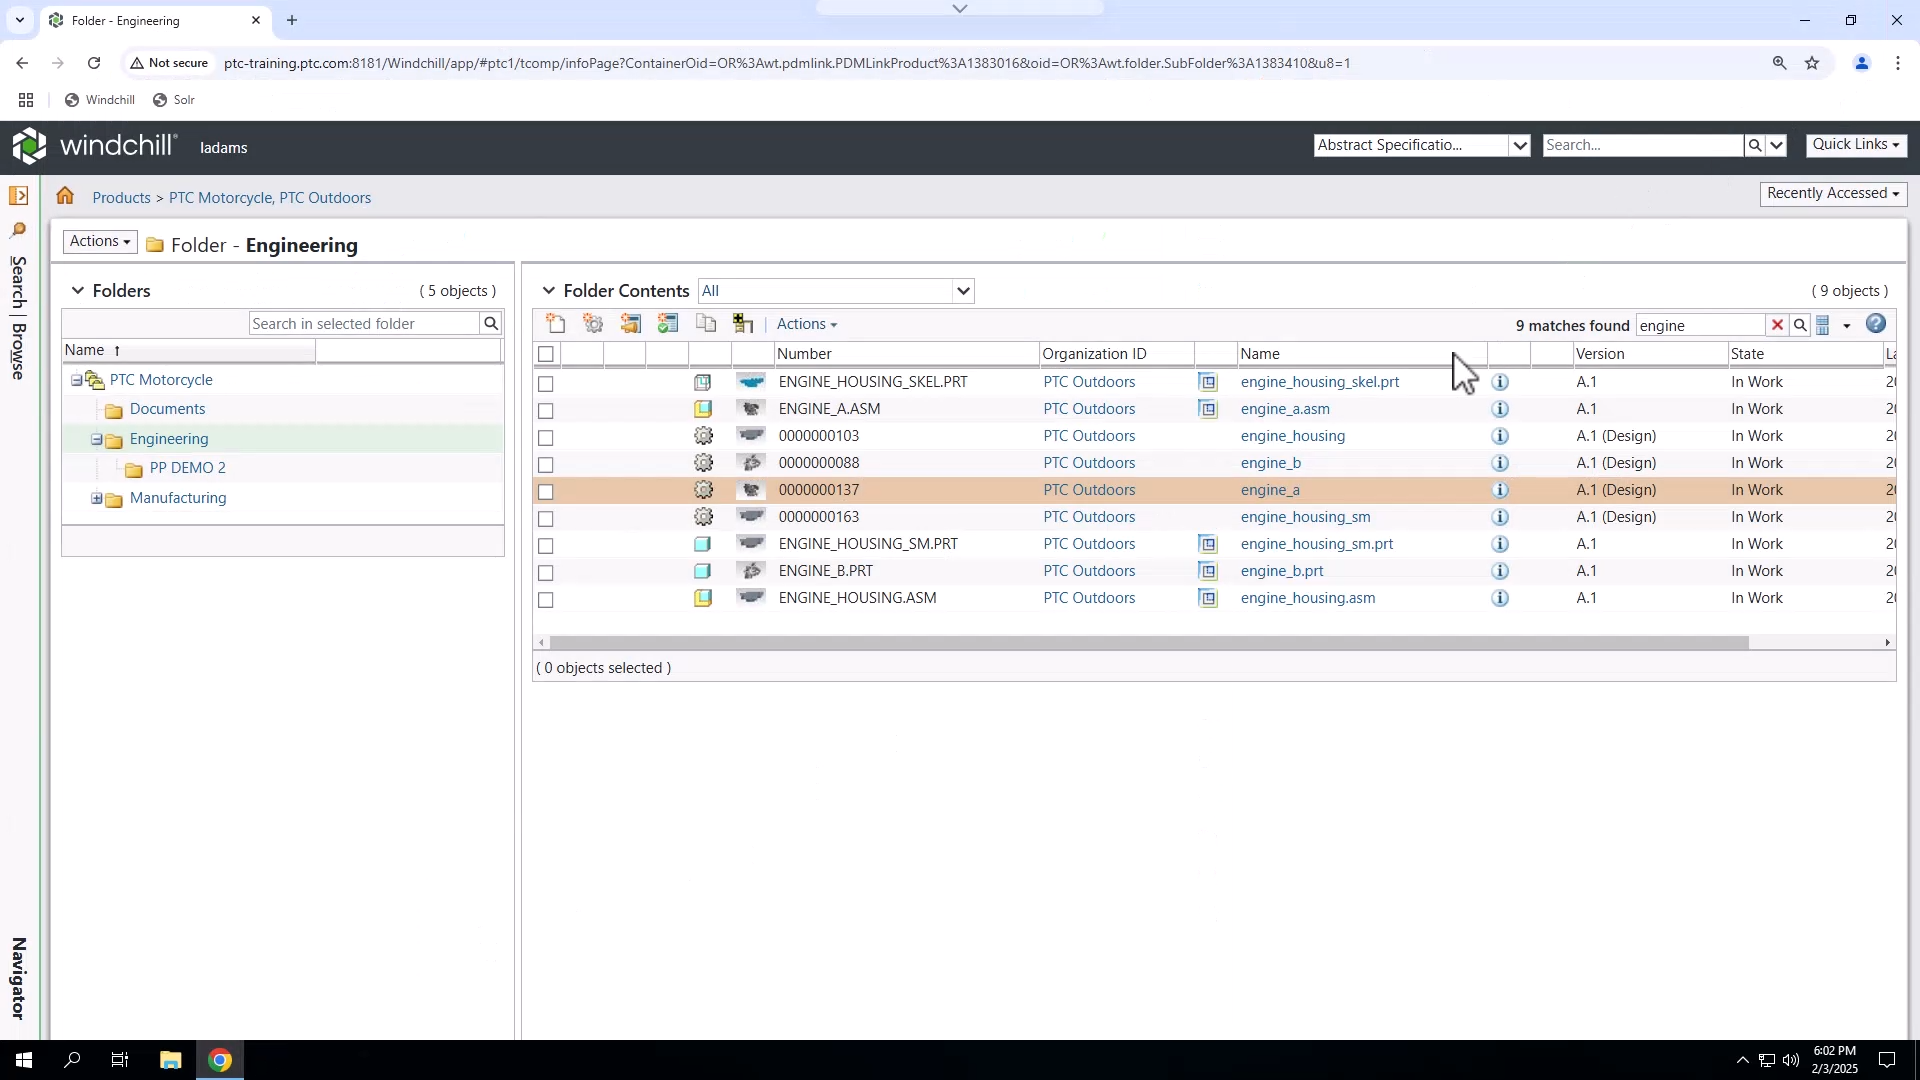Navigate to Products breadcrumb link
This screenshot has height=1080, width=1920.
(120, 197)
